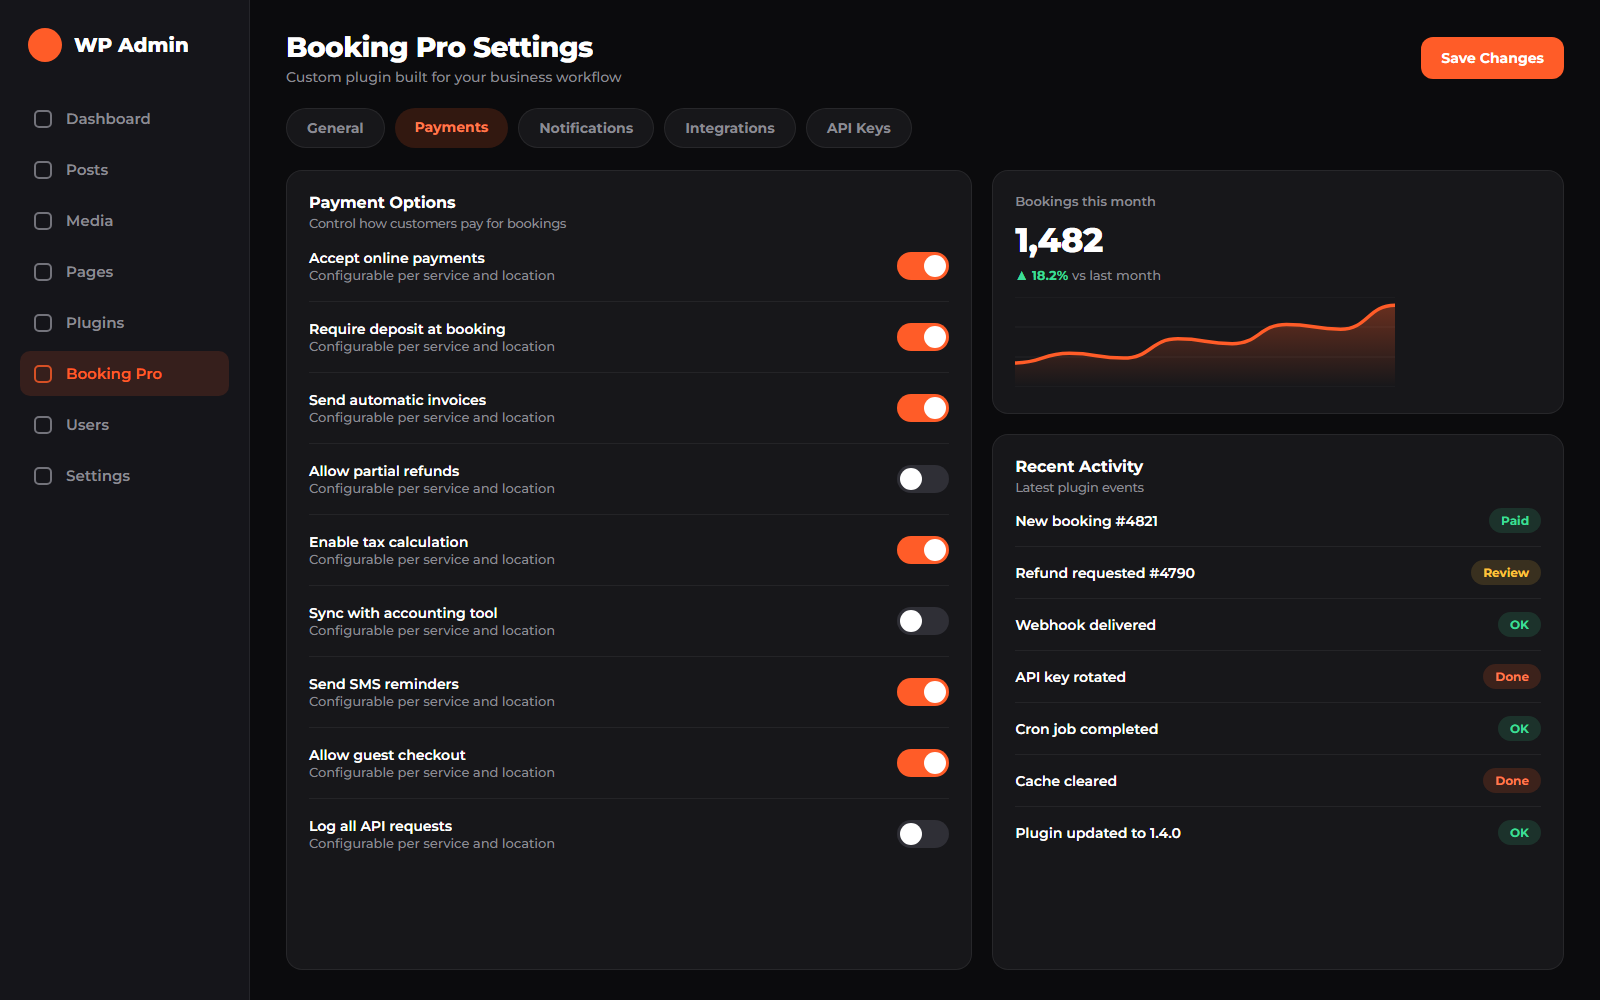Click the 18.2% growth indicator
Screen dimensions: 1600x1000
(1042, 276)
